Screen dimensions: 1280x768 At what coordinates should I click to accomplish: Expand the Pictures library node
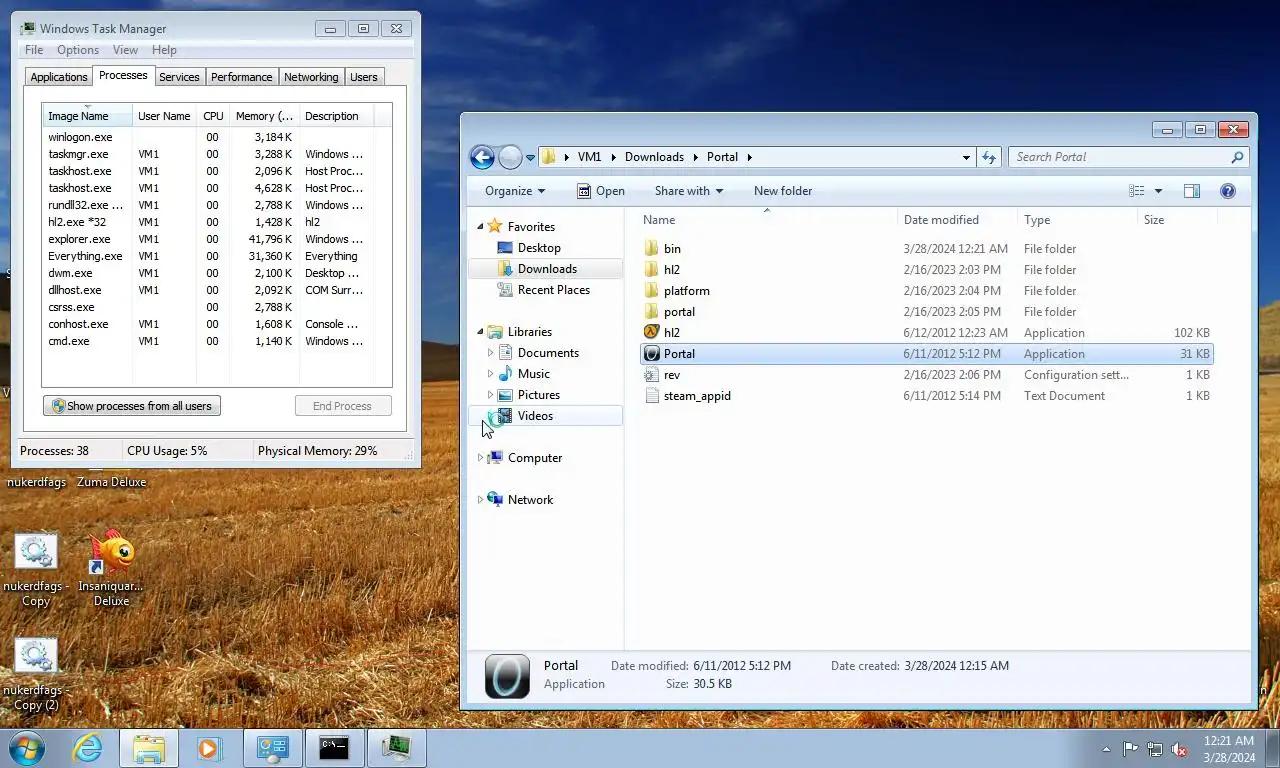tap(490, 395)
